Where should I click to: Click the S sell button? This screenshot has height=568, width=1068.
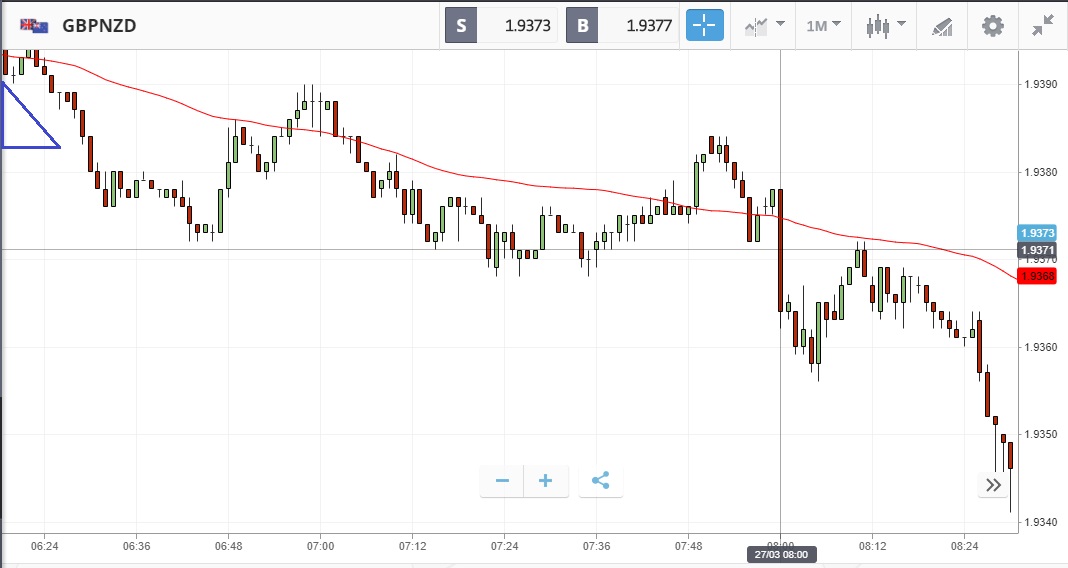pyautogui.click(x=461, y=26)
